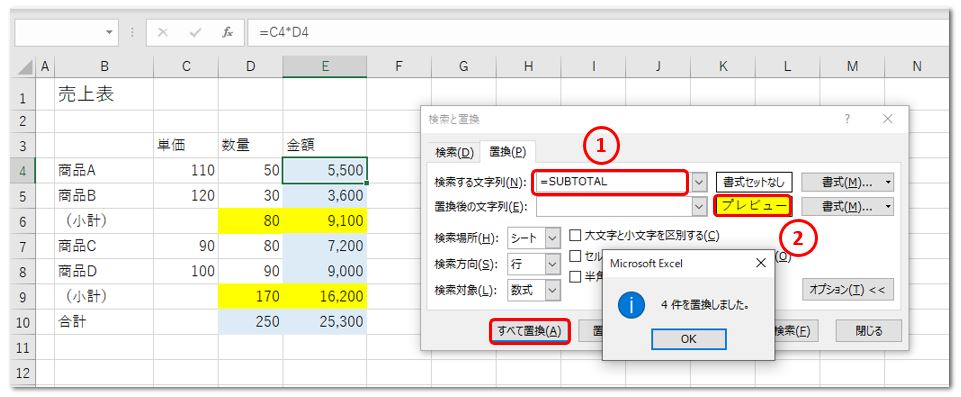This screenshot has height=397, width=961.
Task: Open 検索場所 シート dropdown
Action: tap(553, 238)
